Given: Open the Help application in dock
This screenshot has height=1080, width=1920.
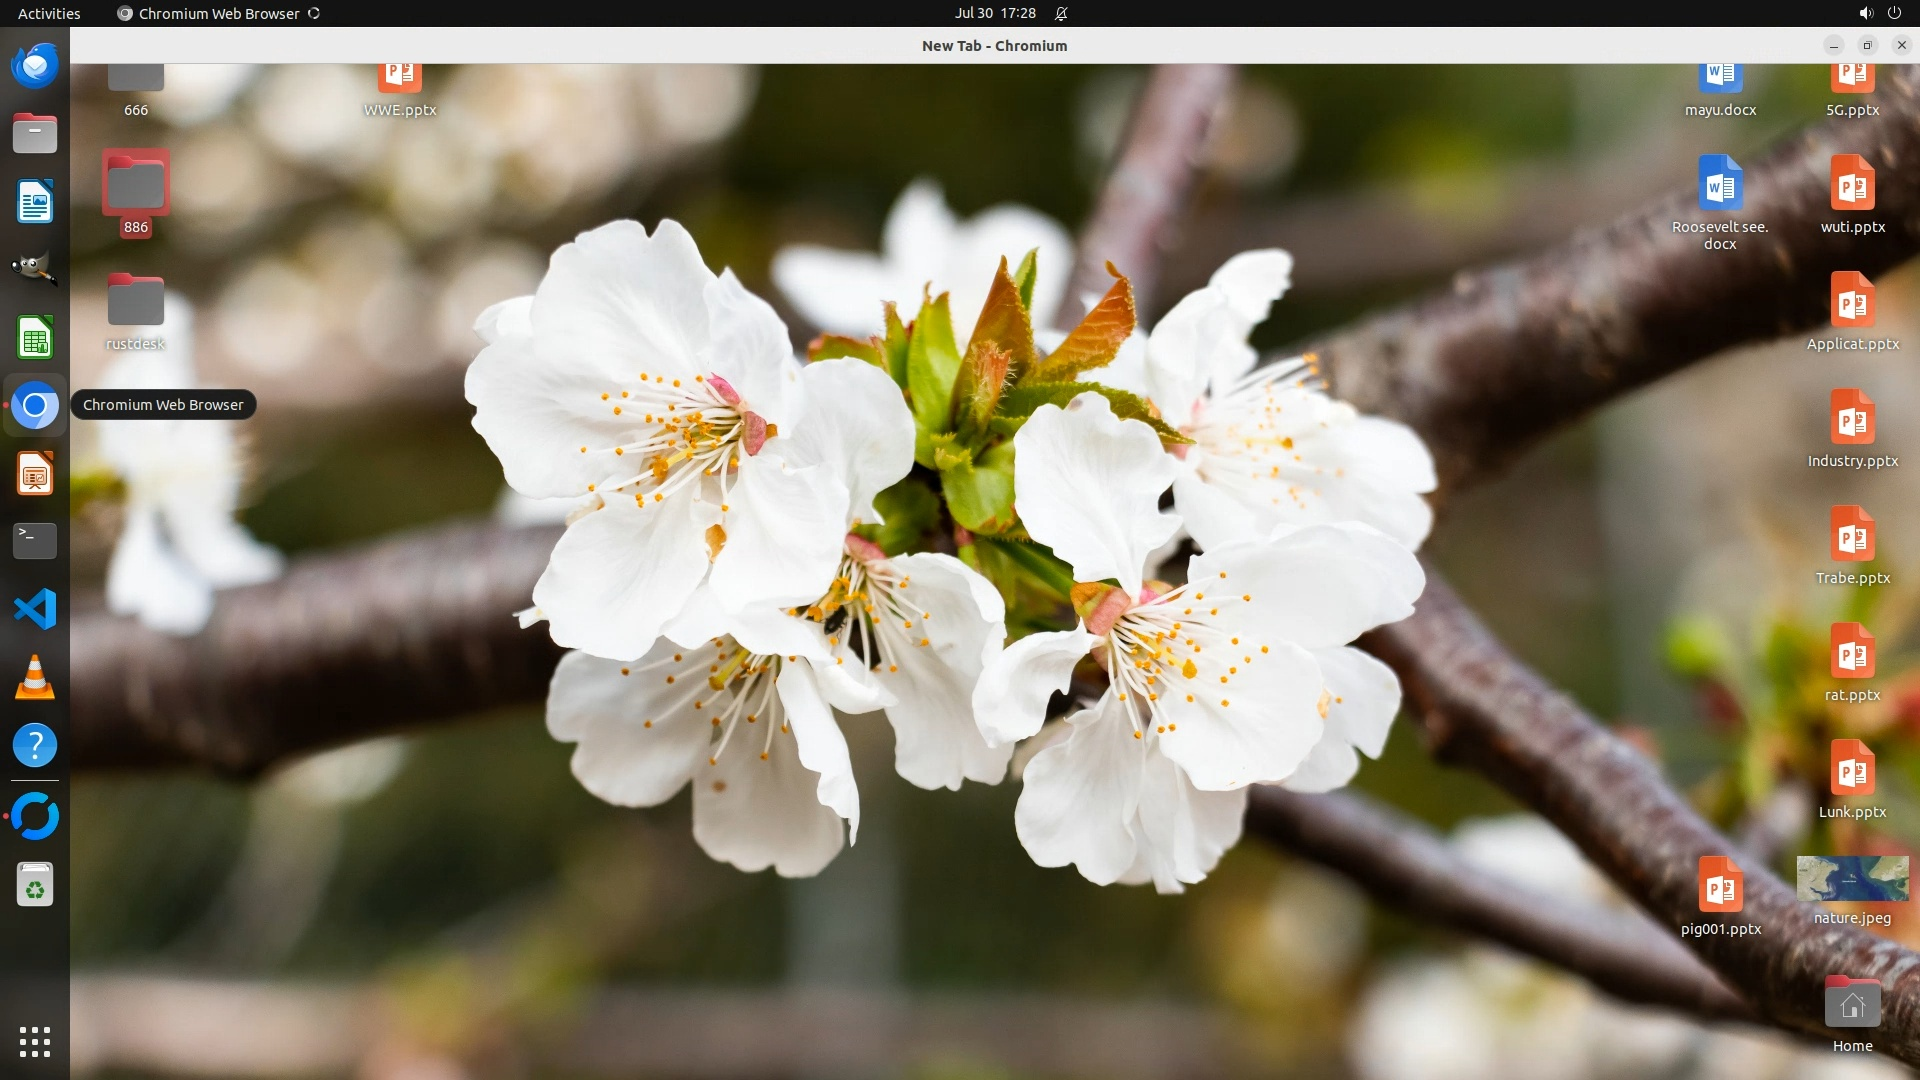Looking at the screenshot, I should [x=35, y=746].
